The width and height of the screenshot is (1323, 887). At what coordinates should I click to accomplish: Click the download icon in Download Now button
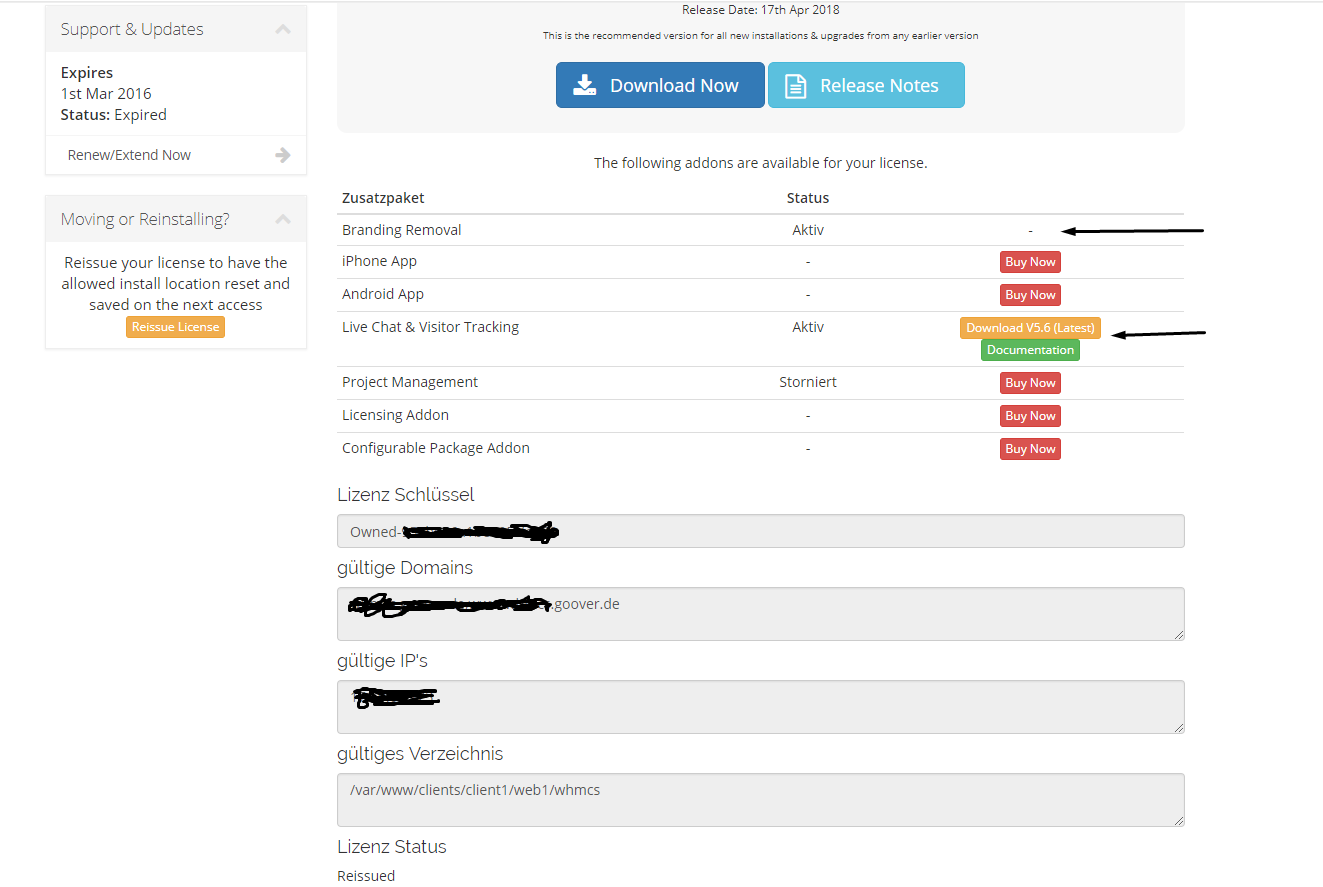point(584,86)
